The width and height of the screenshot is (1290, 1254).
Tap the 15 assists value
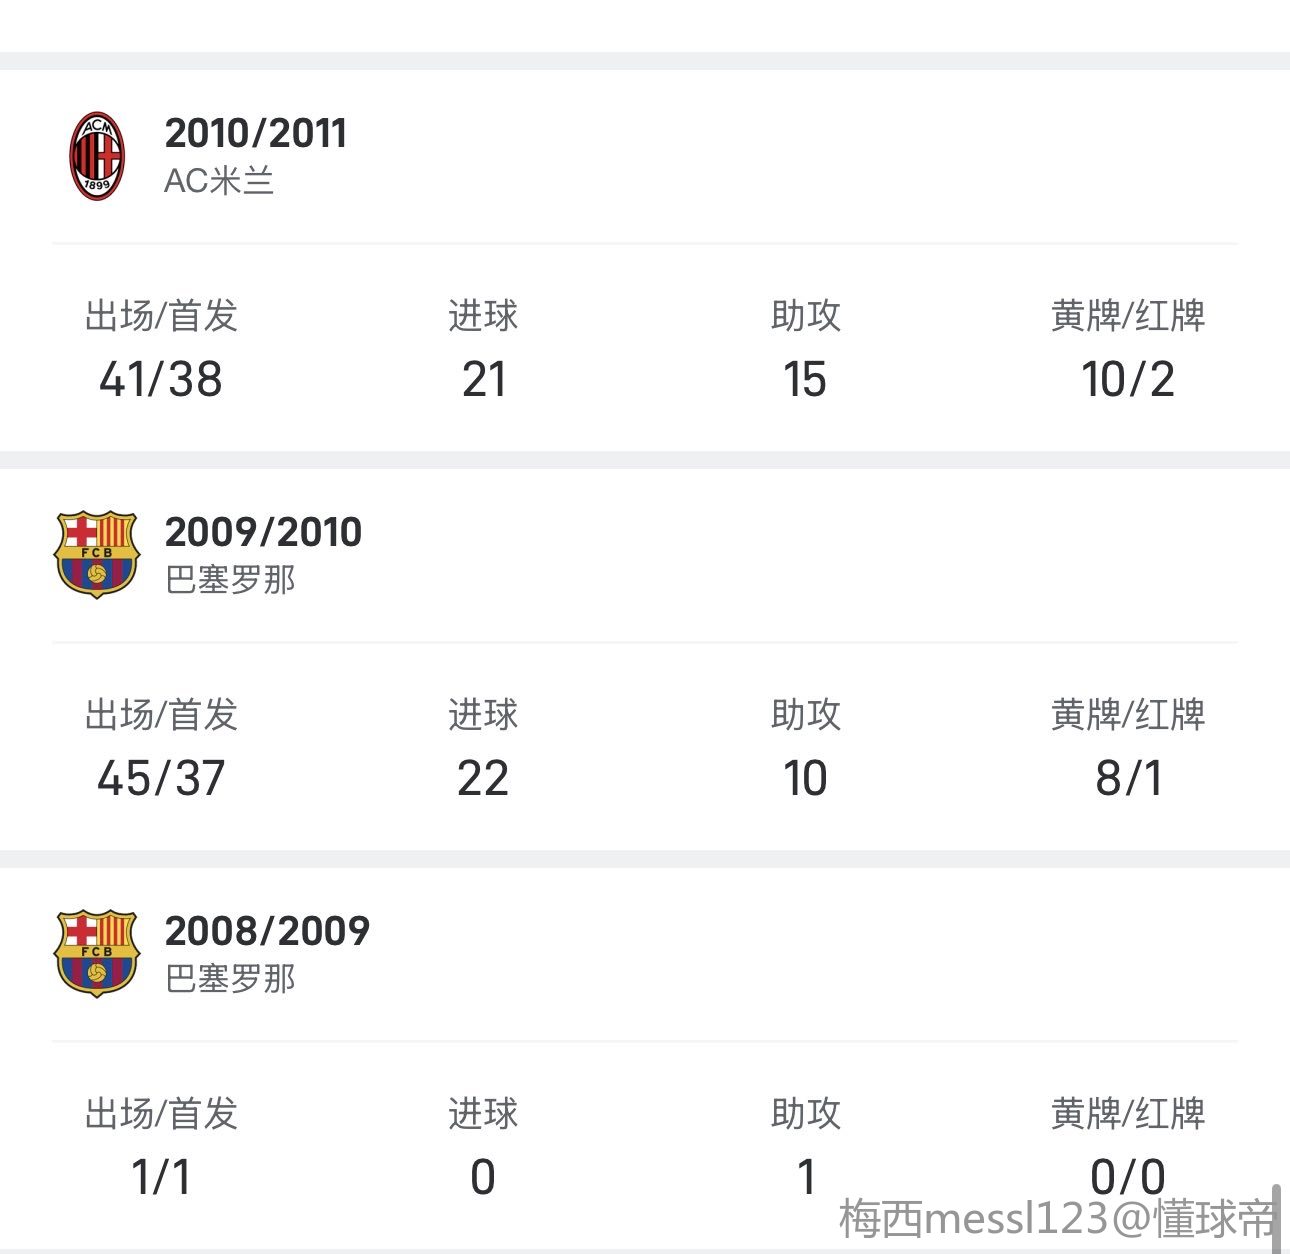pos(805,380)
